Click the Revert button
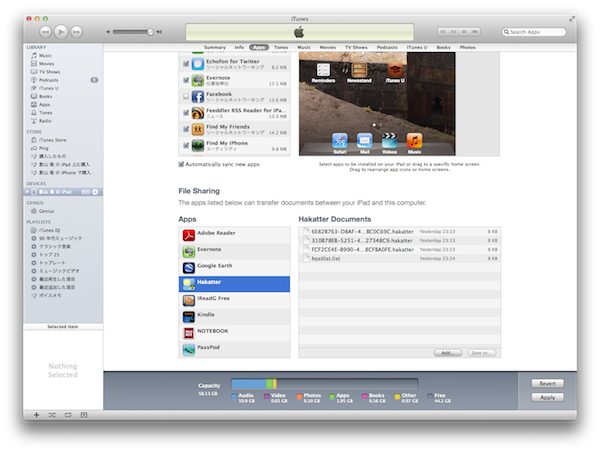 (548, 383)
